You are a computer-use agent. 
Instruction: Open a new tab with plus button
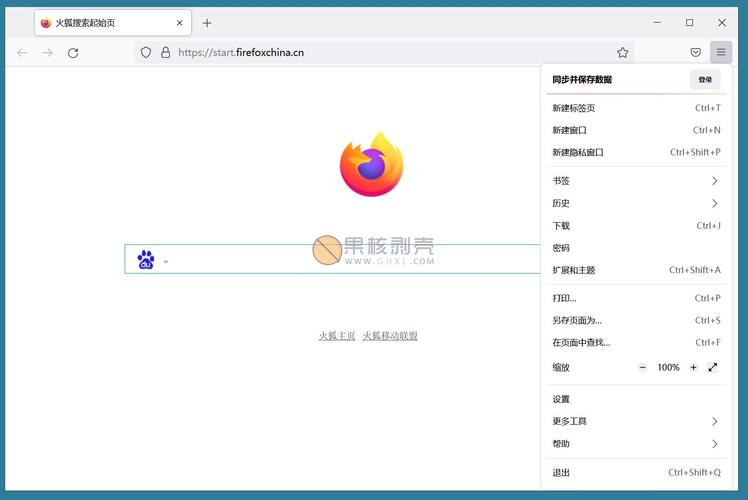207,23
